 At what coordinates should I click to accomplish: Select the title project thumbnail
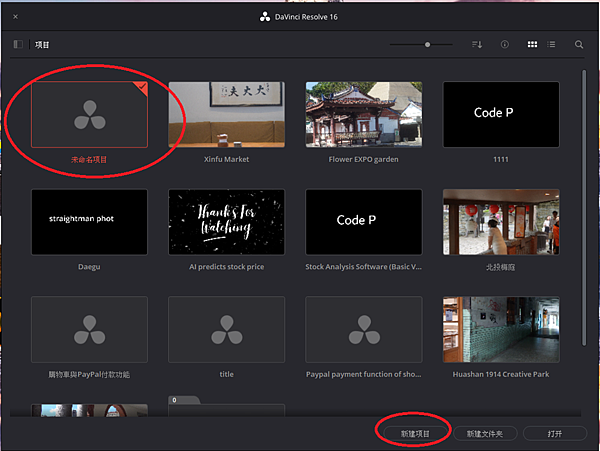[x=227, y=329]
